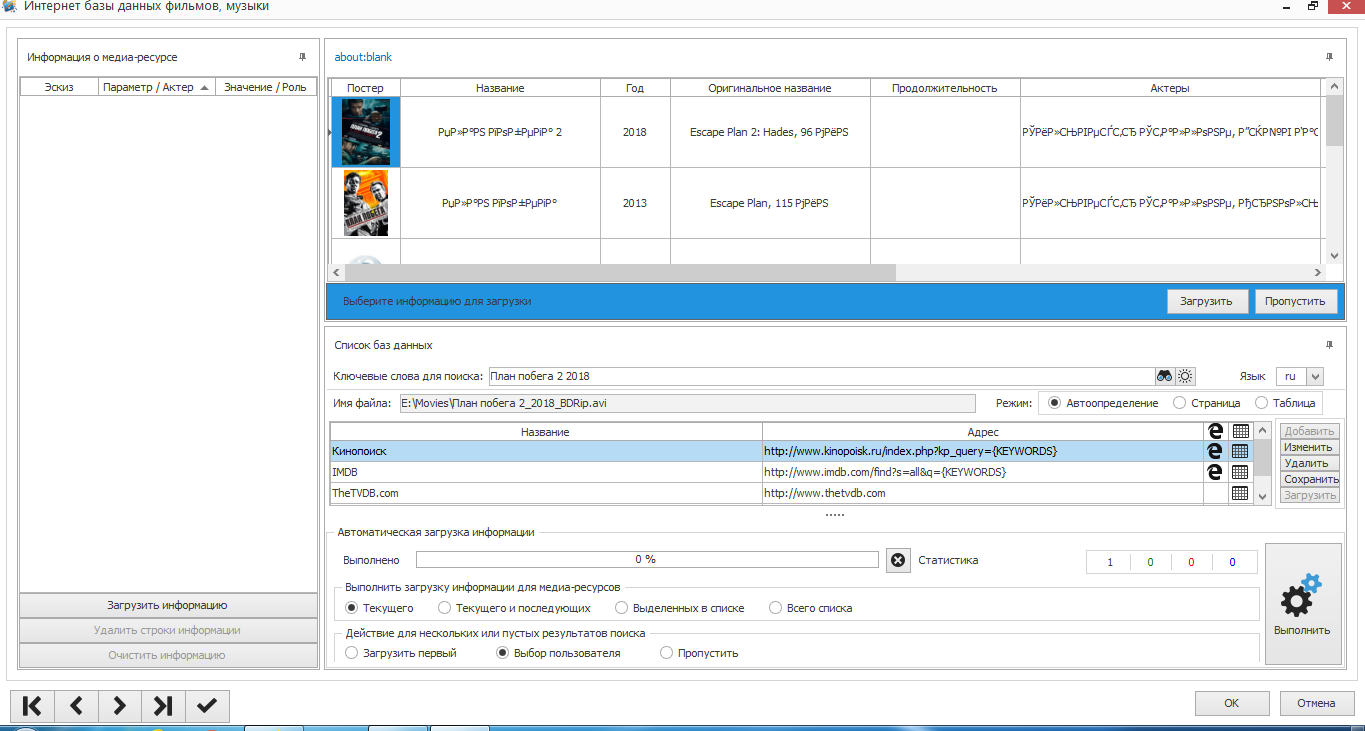Open the Язык language dropdown
1365x731 pixels.
pos(1315,377)
